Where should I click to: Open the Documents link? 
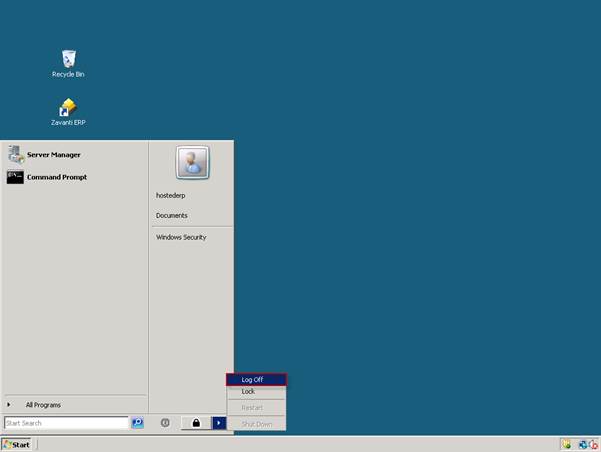pos(172,215)
